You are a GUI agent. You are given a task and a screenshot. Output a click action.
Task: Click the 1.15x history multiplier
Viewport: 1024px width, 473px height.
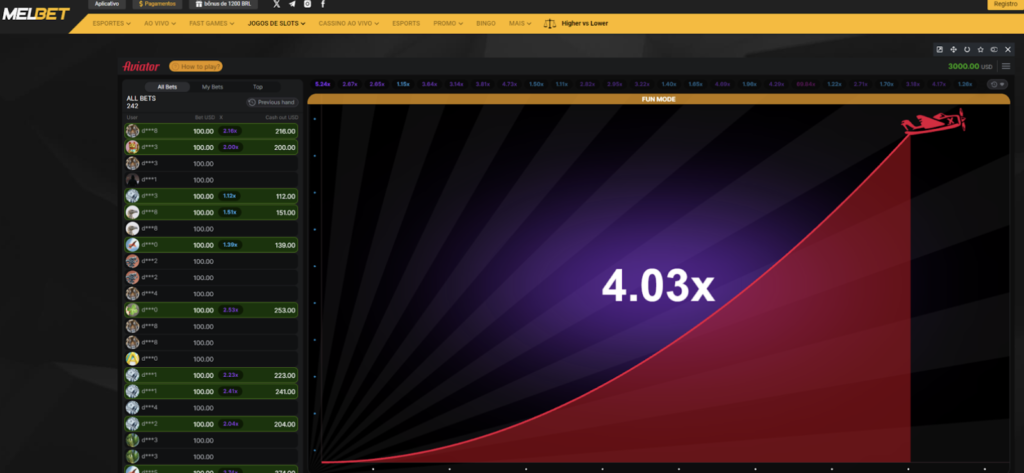[403, 84]
